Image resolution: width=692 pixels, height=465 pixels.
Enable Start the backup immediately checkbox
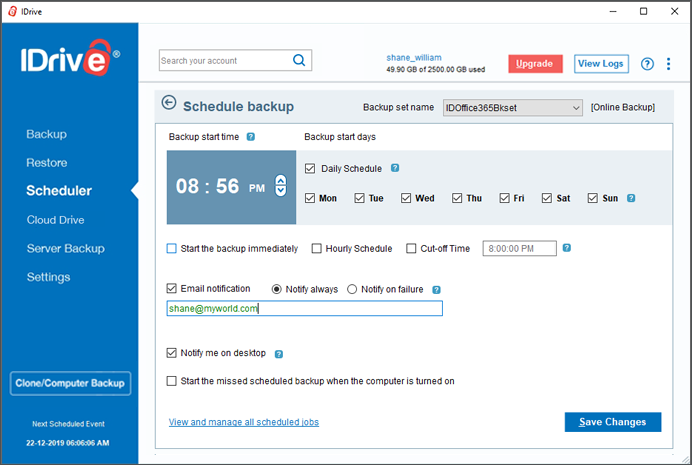click(x=171, y=248)
